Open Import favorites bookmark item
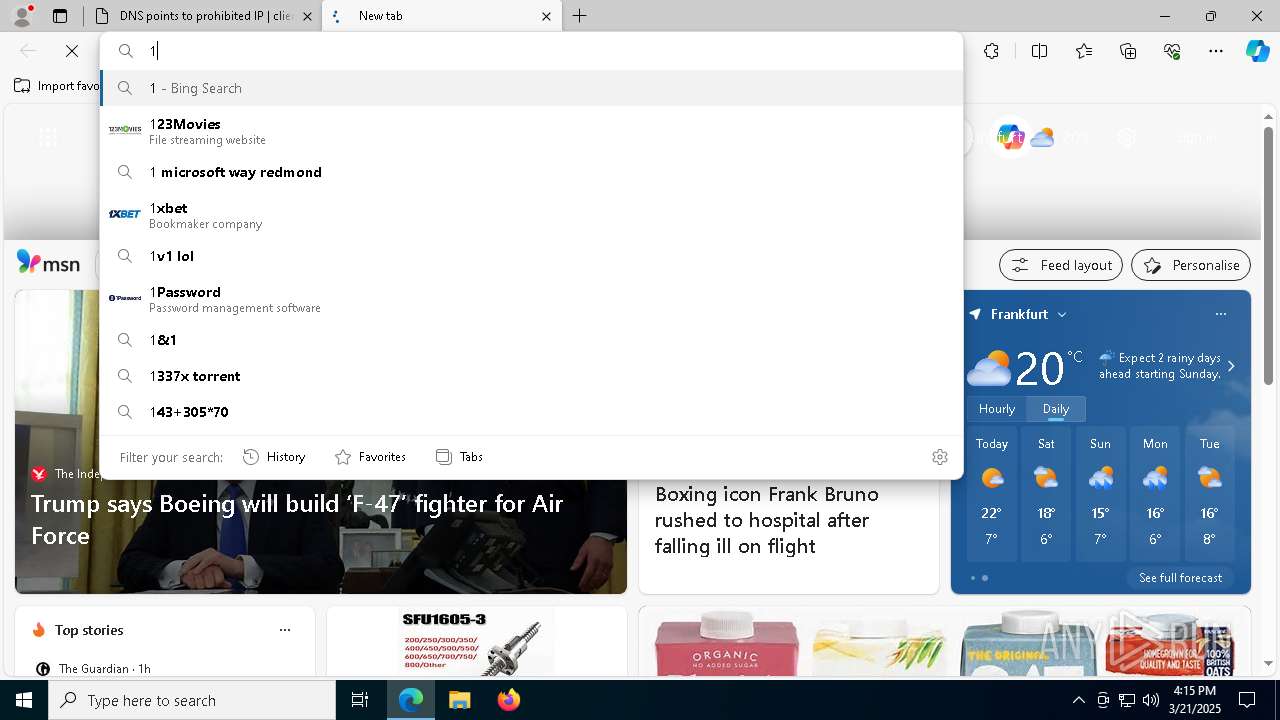Screen dimensions: 1280x720 tap(58, 86)
